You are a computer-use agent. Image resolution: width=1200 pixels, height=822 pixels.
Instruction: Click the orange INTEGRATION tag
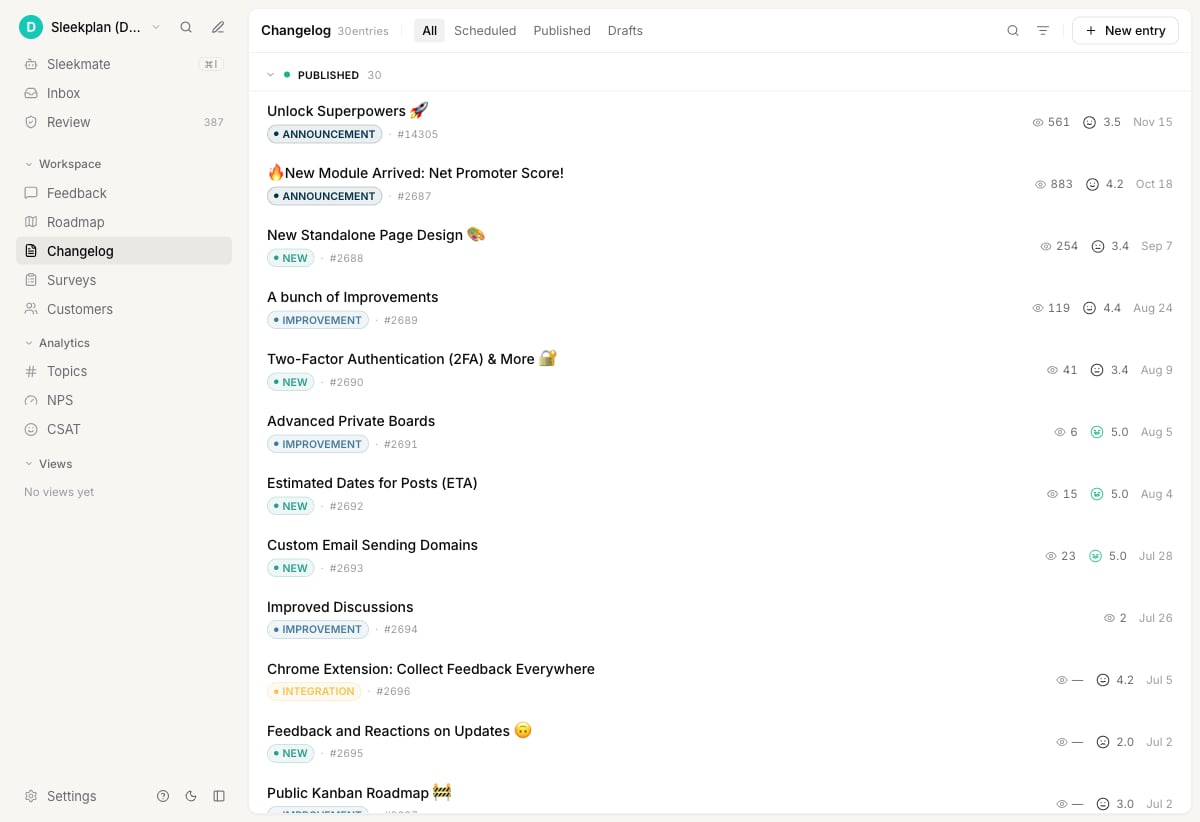[x=314, y=691]
